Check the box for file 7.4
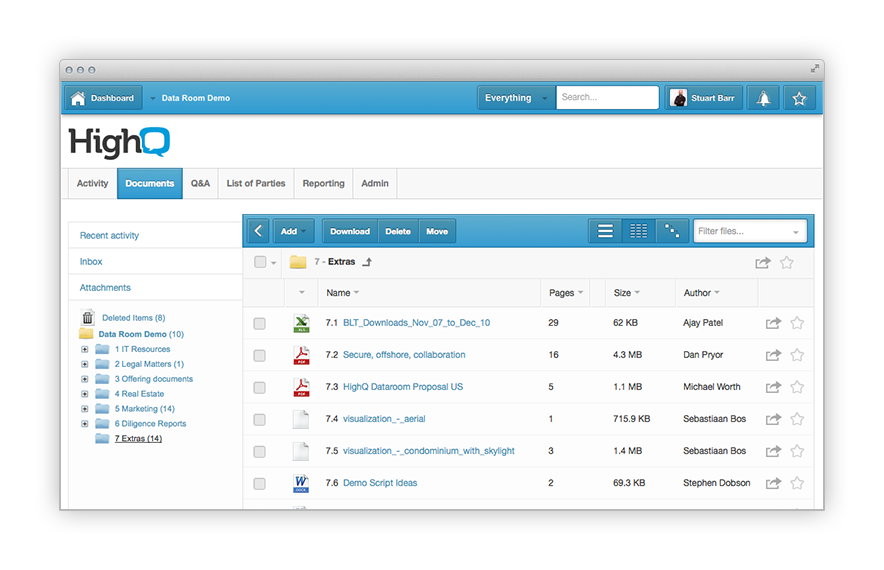This screenshot has width=884, height=570. tap(259, 420)
